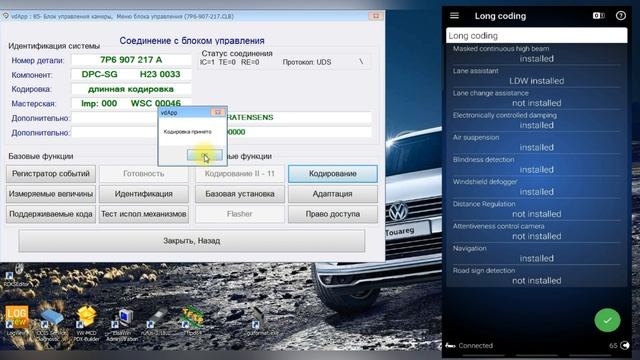Change Lane change assistance setting
The height and width of the screenshot is (360, 640).
(536, 98)
